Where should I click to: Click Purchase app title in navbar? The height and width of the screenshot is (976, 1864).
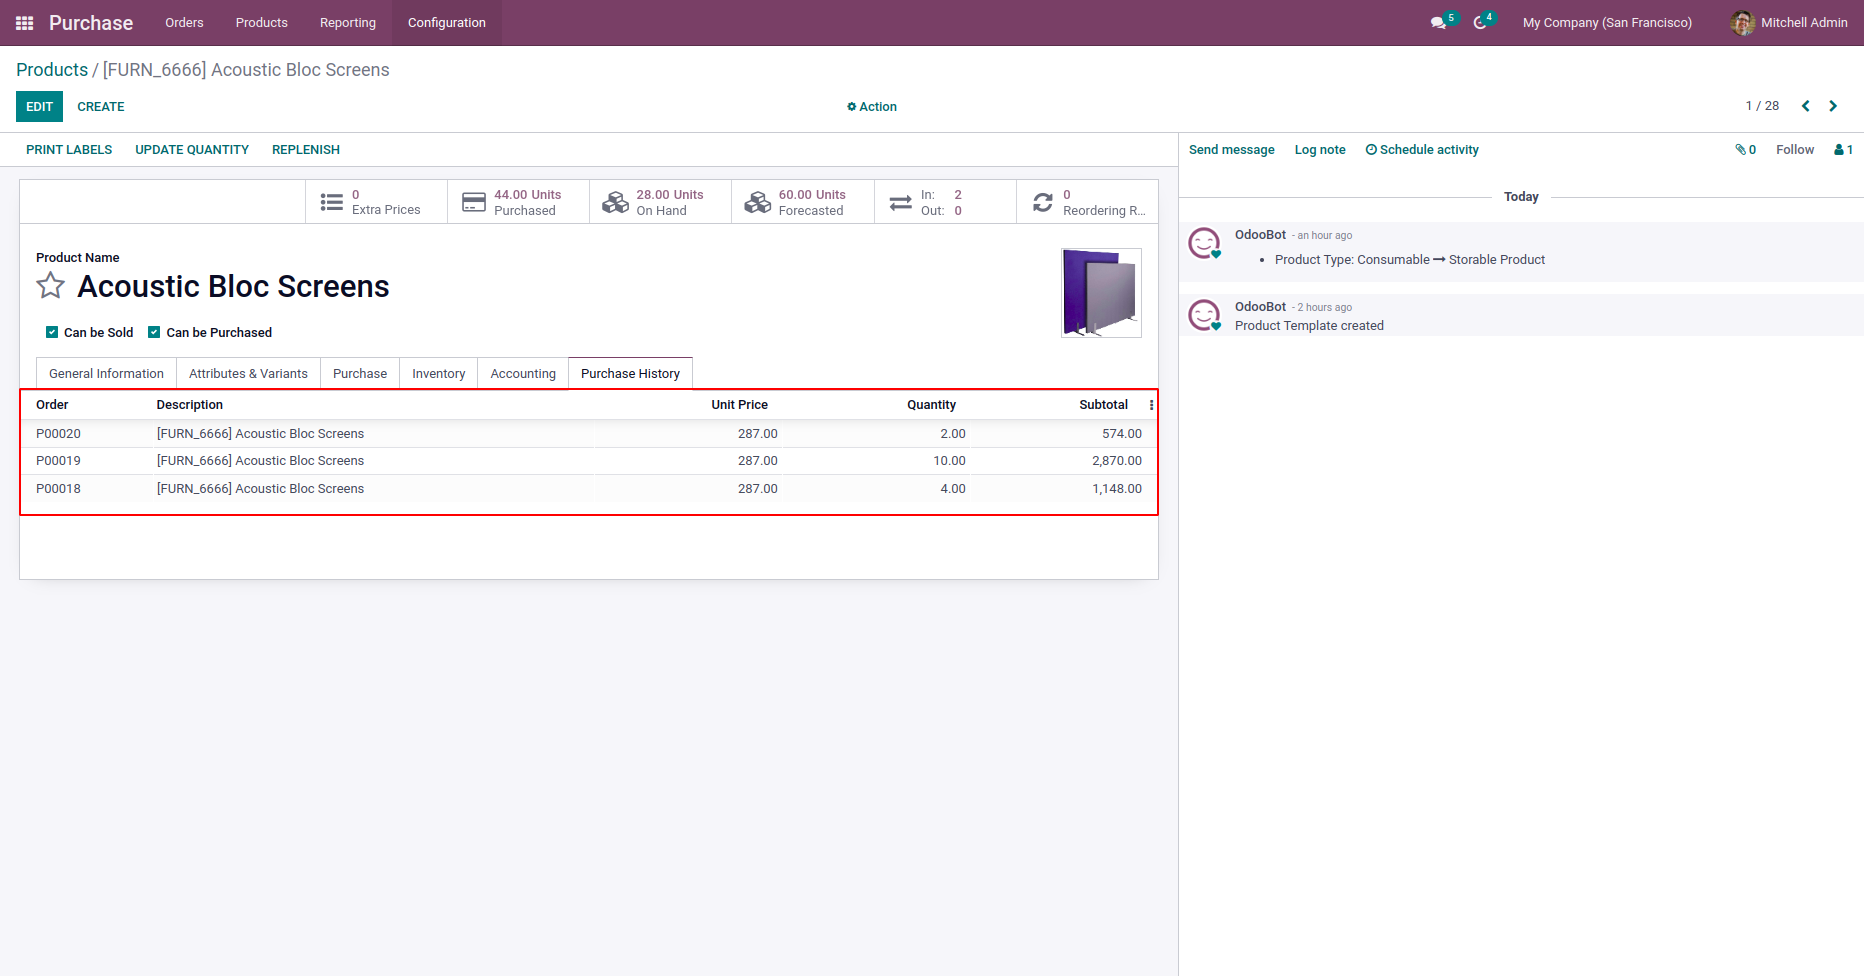point(91,23)
